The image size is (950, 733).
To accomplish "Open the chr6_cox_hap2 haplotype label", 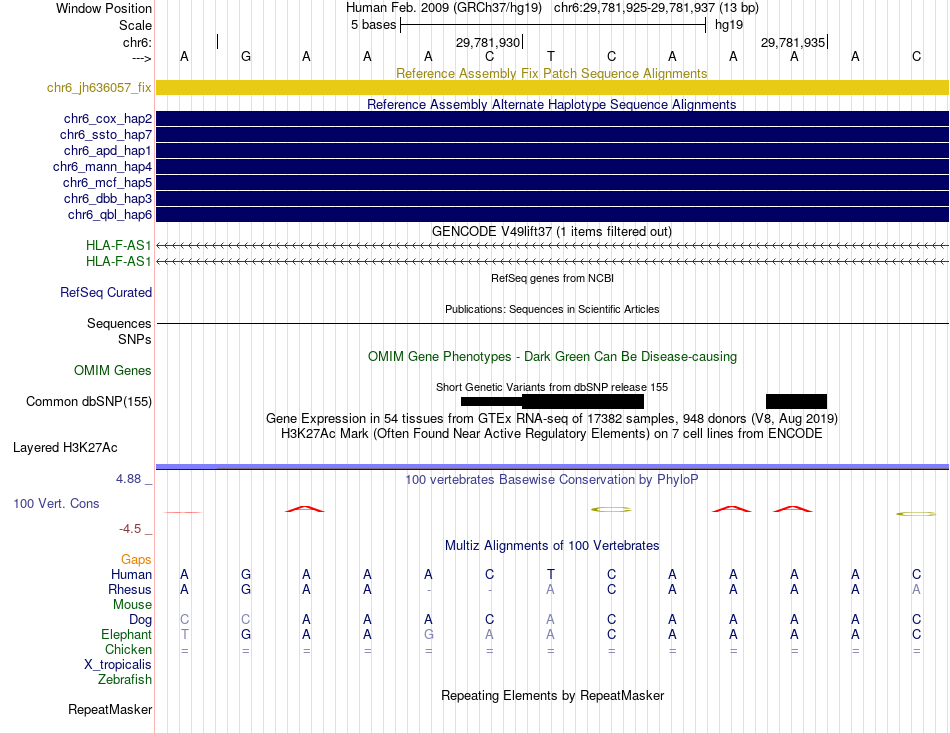I will pos(108,119).
